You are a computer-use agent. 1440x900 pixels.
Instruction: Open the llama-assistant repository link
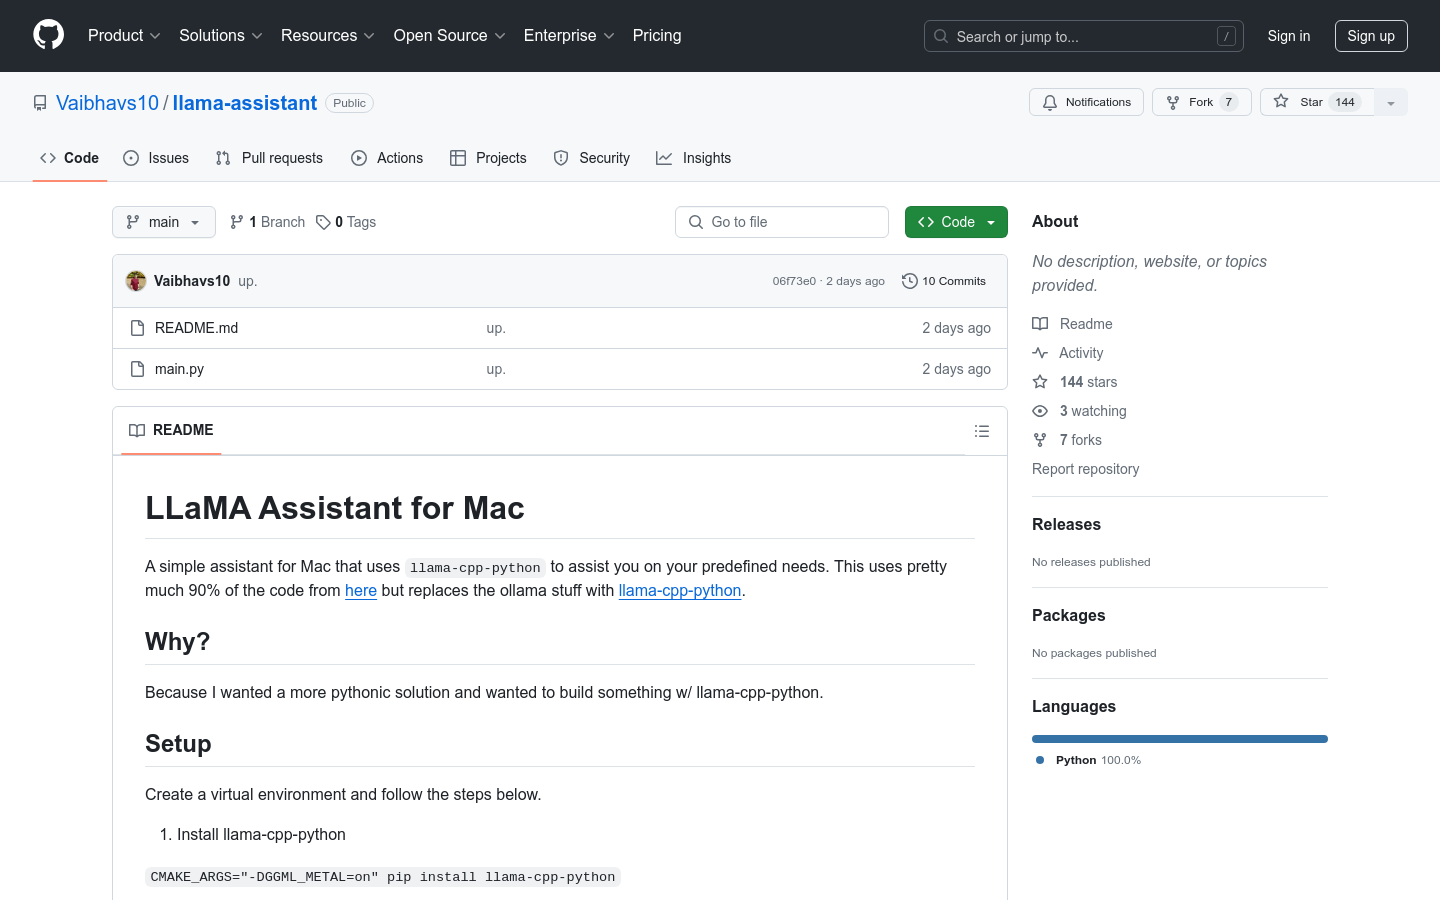coord(245,103)
